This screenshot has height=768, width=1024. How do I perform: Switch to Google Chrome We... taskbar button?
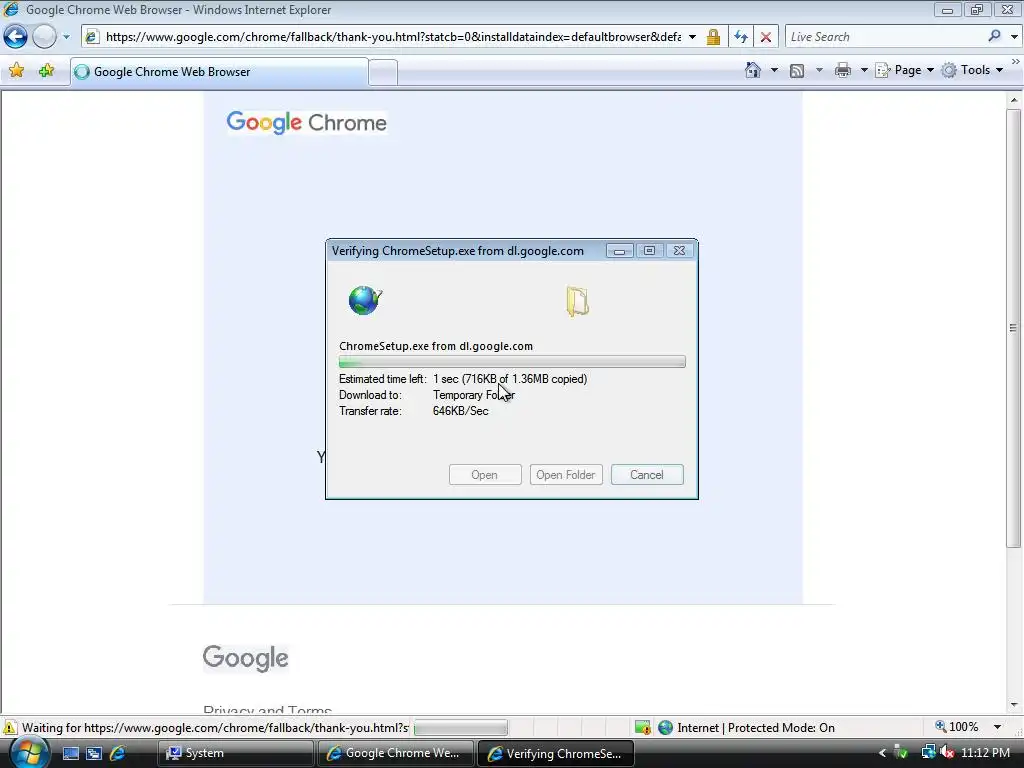[395, 753]
